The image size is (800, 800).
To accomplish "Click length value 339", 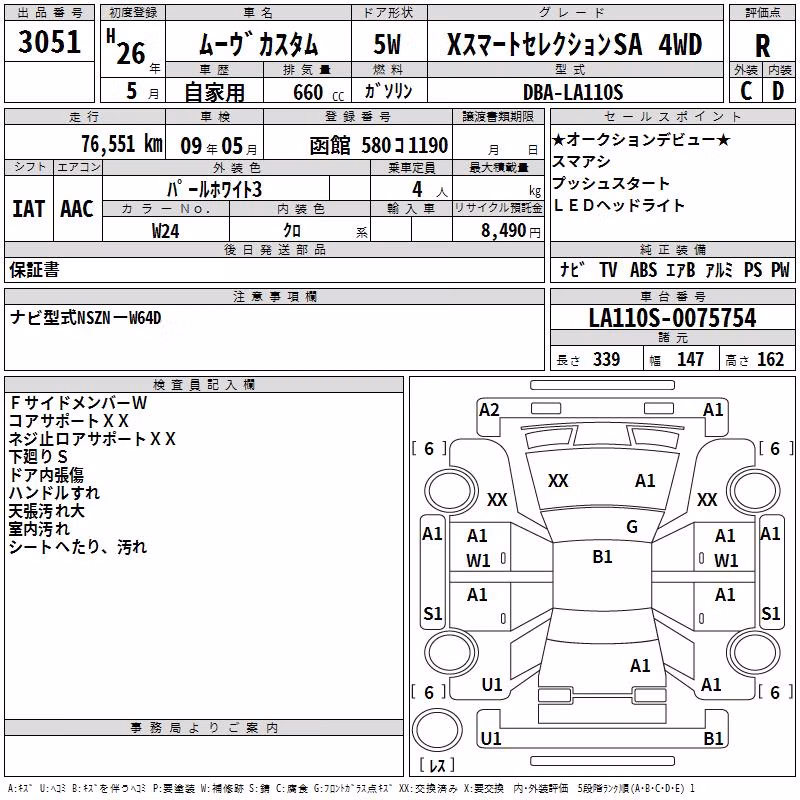I will coord(607,359).
